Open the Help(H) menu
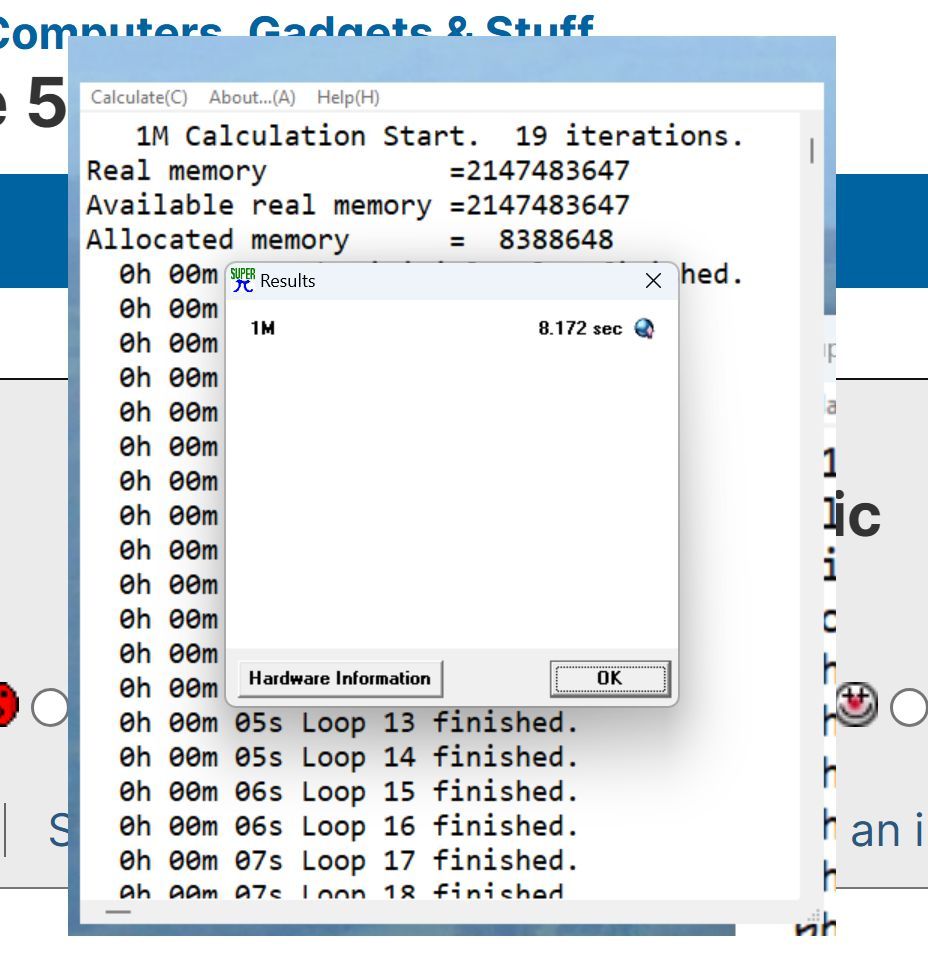 [348, 97]
